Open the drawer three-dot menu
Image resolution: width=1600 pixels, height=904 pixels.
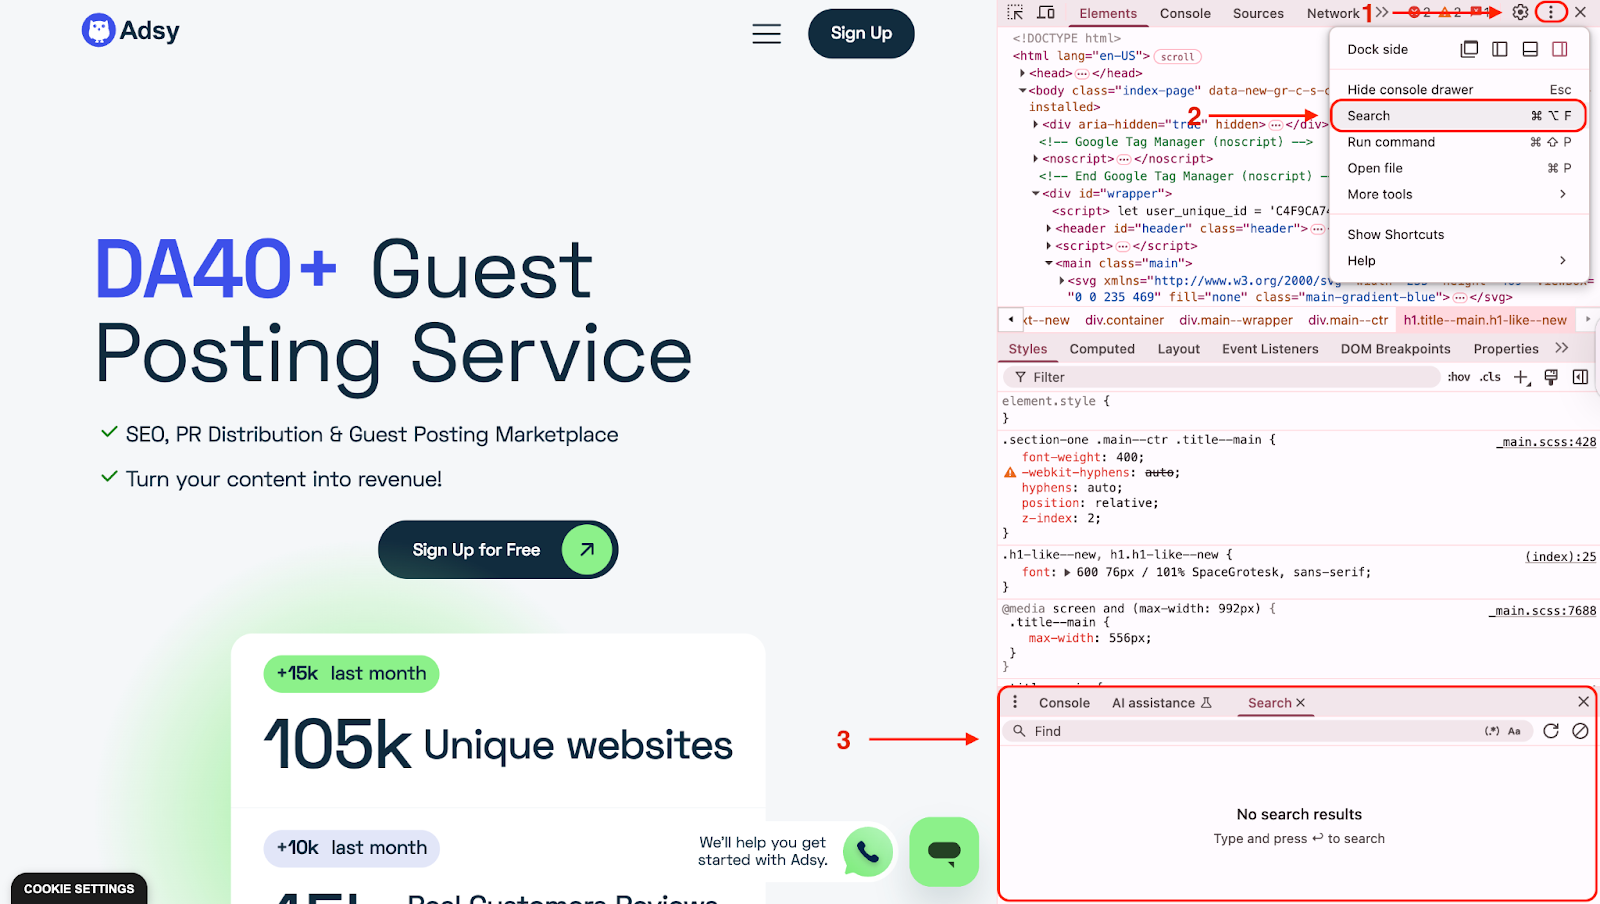tap(1015, 702)
